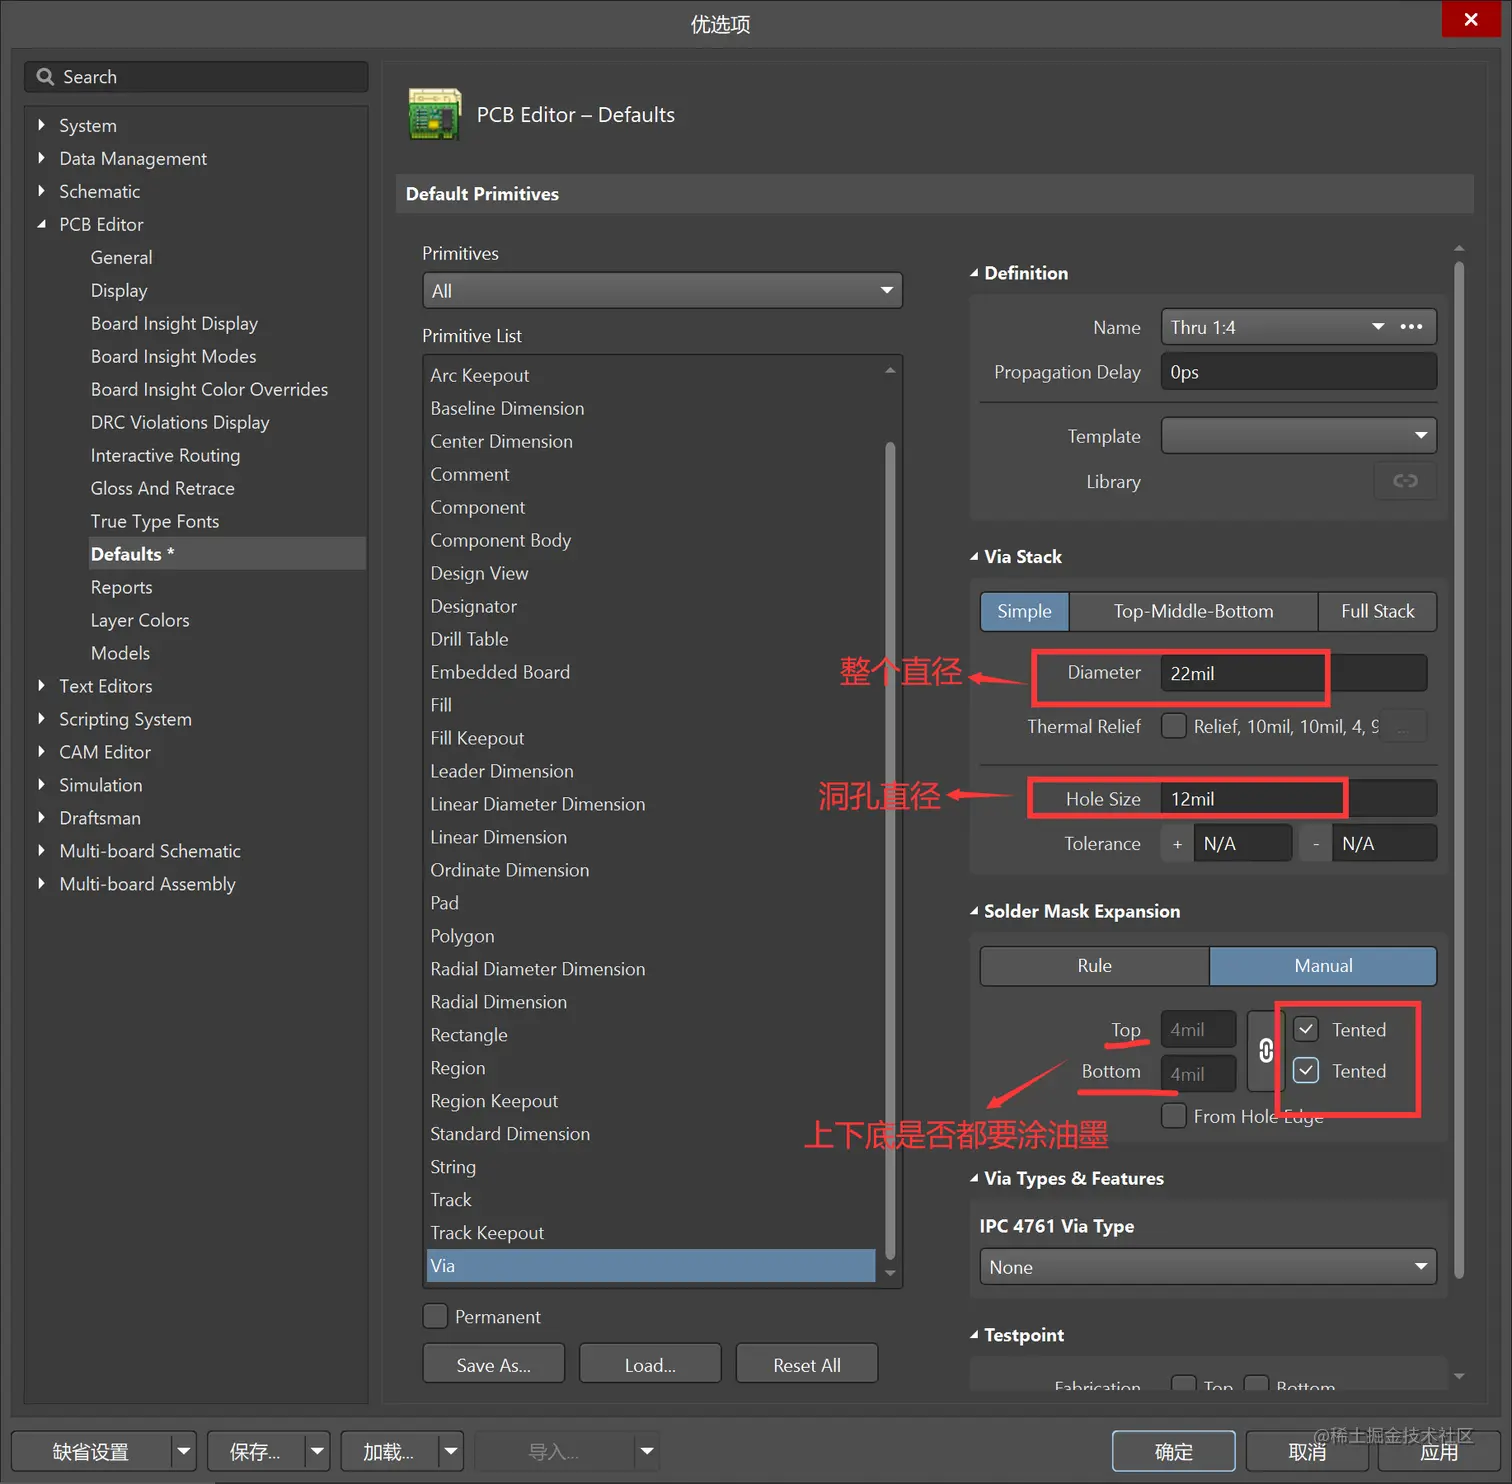Click the 缺省设置 button
The height and width of the screenshot is (1484, 1512).
click(91, 1451)
